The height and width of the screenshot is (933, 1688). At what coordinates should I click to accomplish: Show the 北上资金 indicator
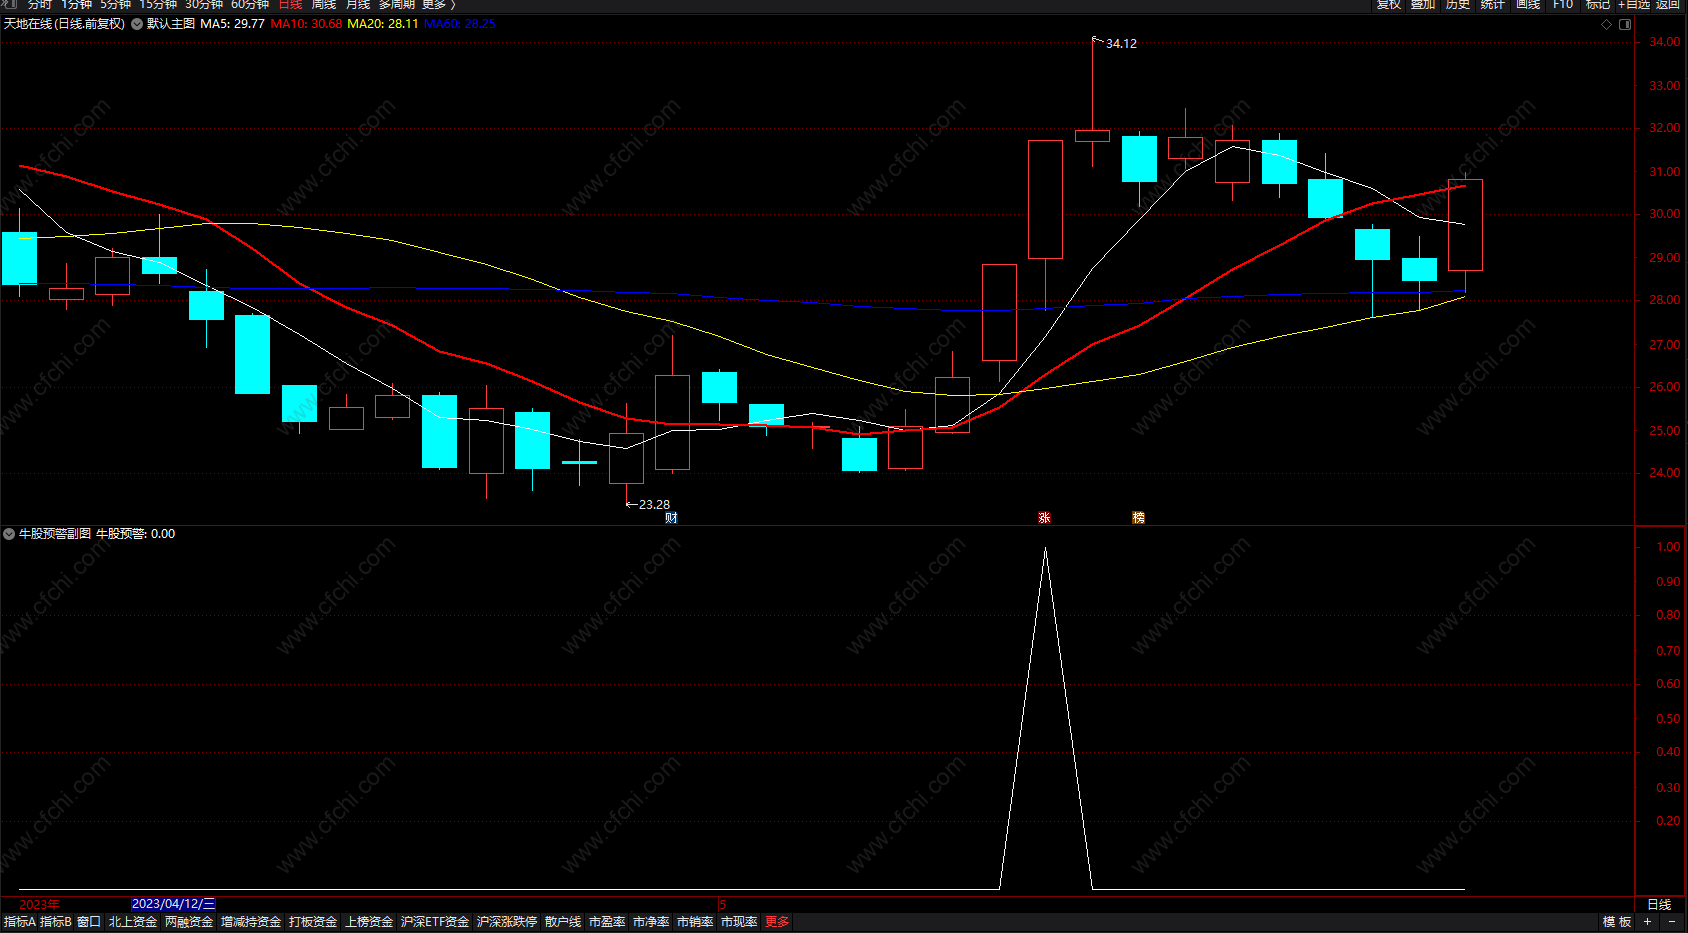point(133,922)
